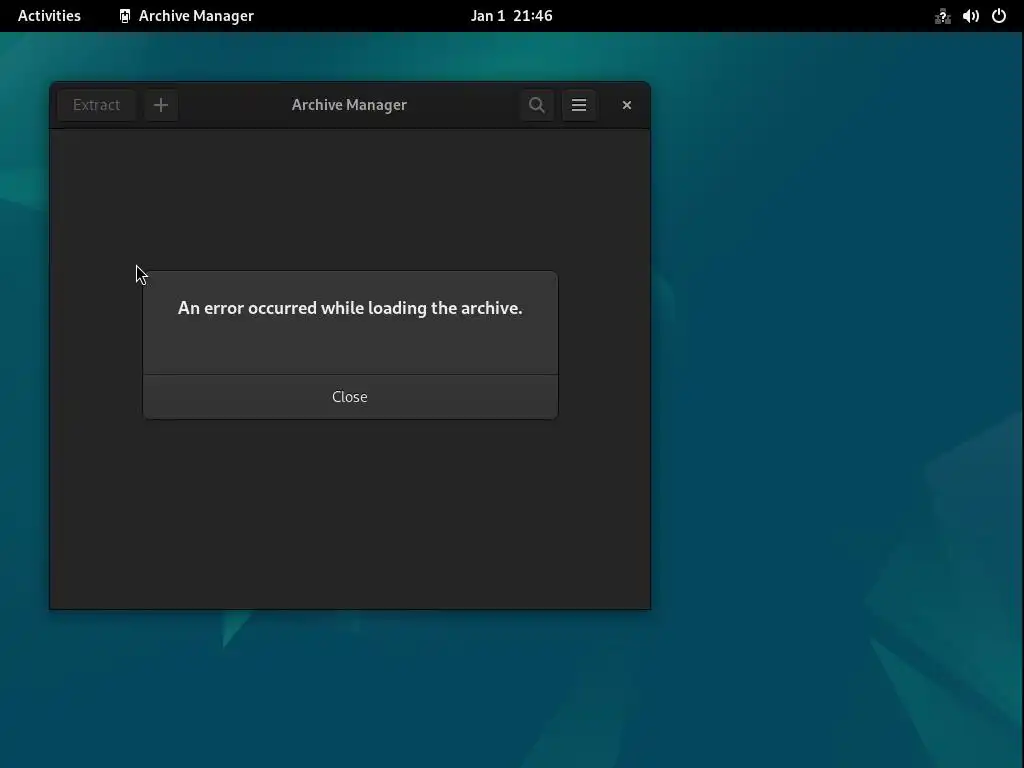Click the greyed-out Extract button
This screenshot has width=1024, height=768.
(x=97, y=105)
